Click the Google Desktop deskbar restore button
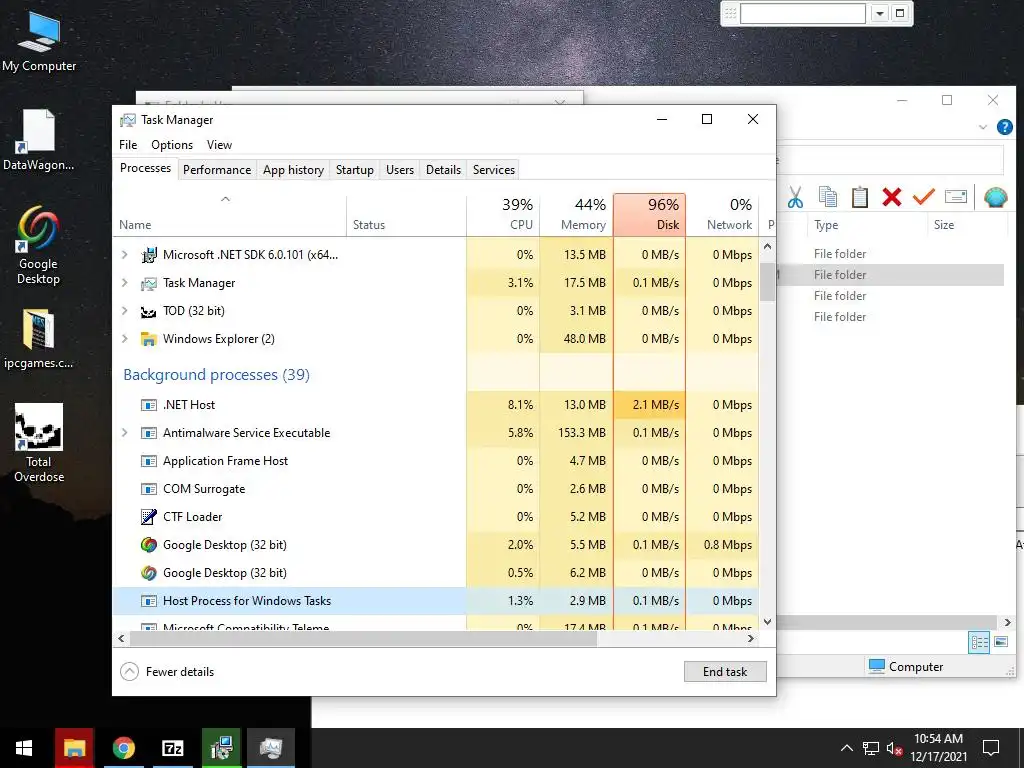This screenshot has width=1024, height=768. click(900, 13)
